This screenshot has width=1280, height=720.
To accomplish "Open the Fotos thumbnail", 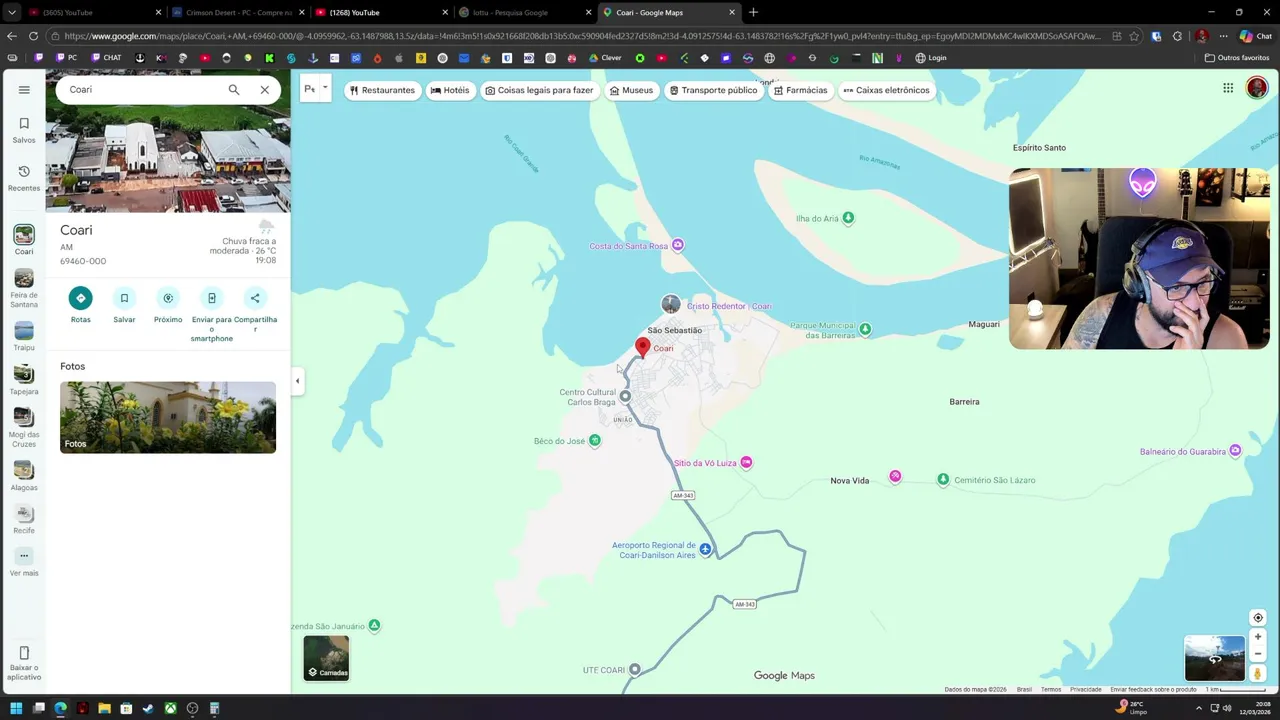I will point(168,417).
